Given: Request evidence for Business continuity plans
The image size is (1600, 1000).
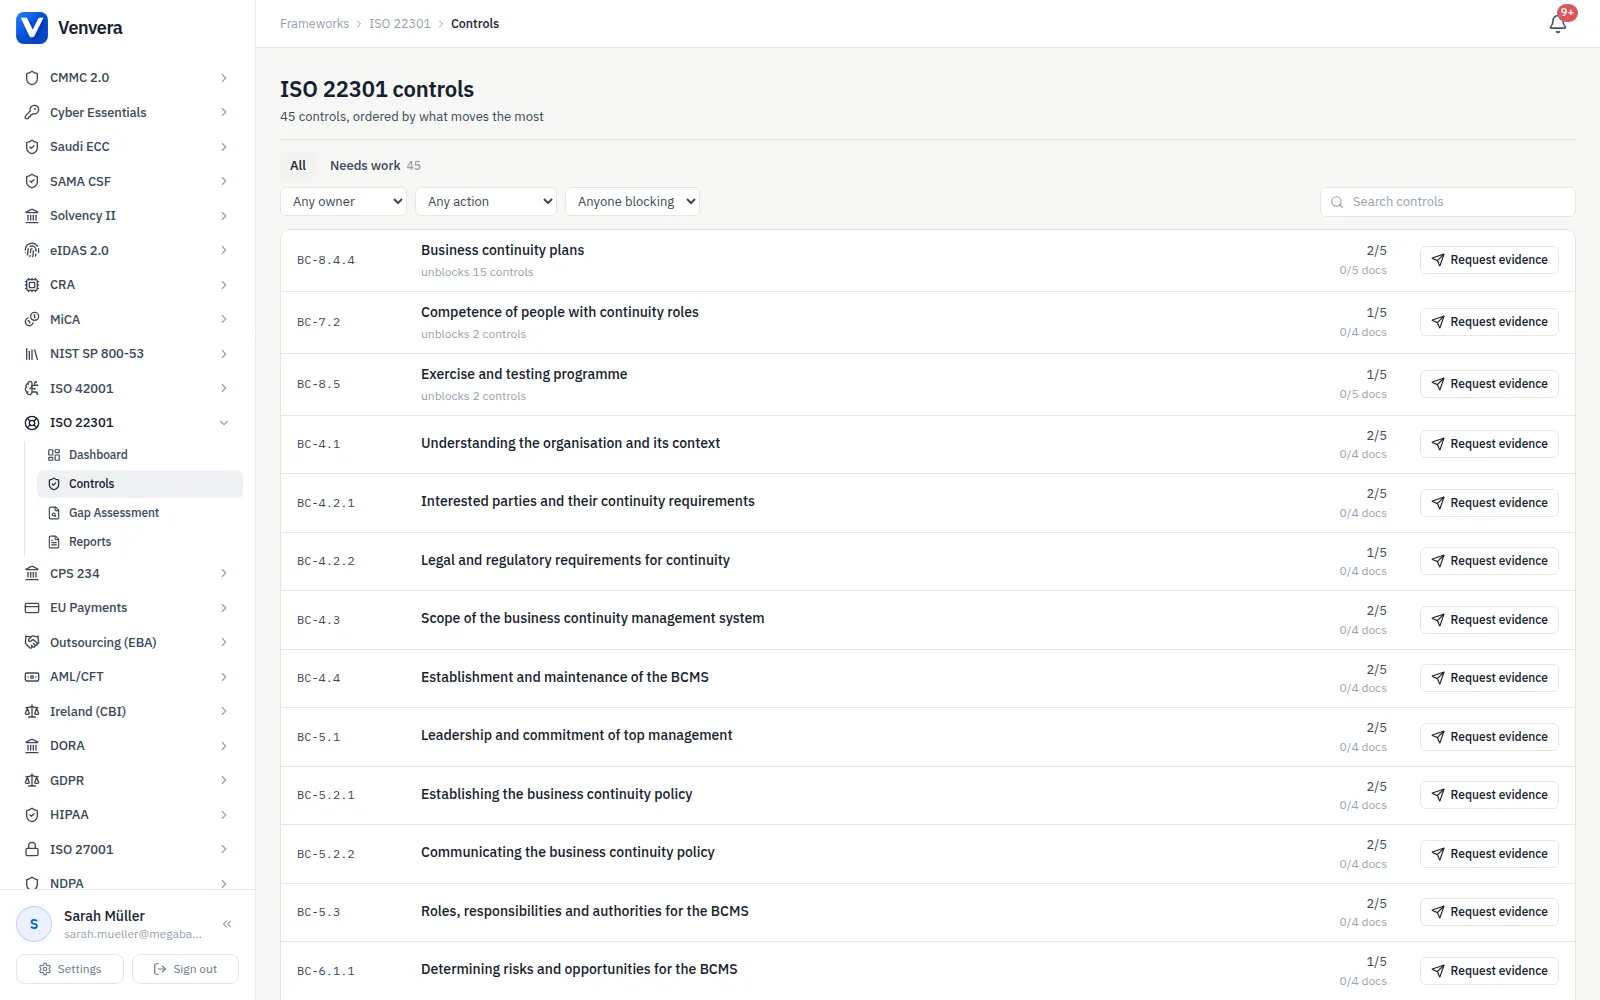Looking at the screenshot, I should (x=1489, y=260).
